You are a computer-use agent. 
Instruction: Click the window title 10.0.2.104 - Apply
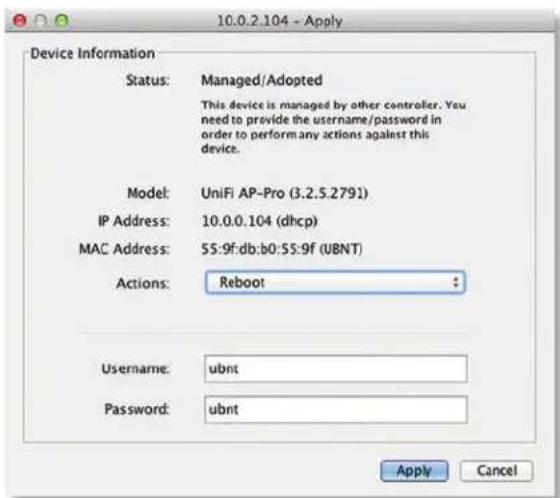[280, 21]
